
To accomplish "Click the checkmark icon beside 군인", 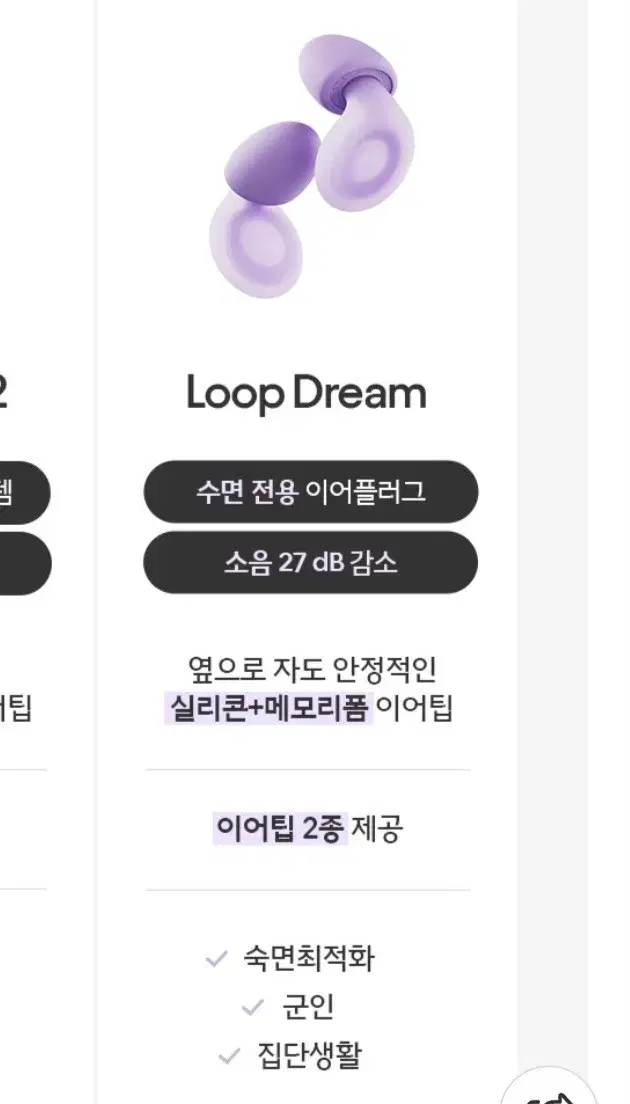I will pyautogui.click(x=252, y=1008).
